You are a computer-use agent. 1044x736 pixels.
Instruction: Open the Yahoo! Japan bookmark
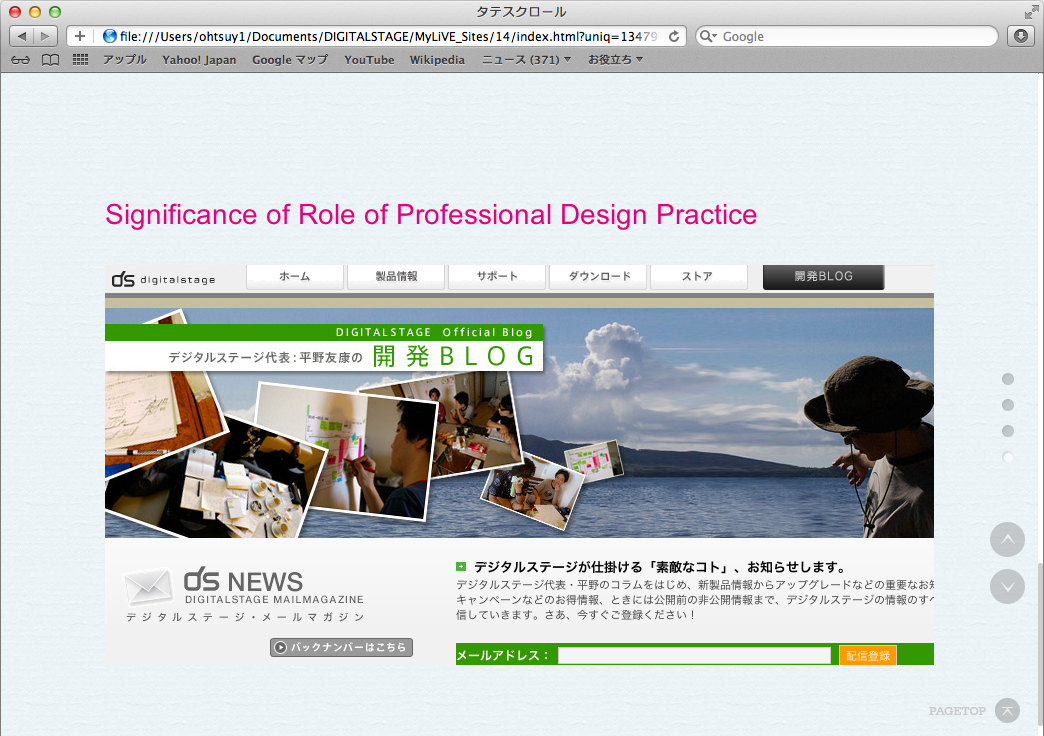199,59
